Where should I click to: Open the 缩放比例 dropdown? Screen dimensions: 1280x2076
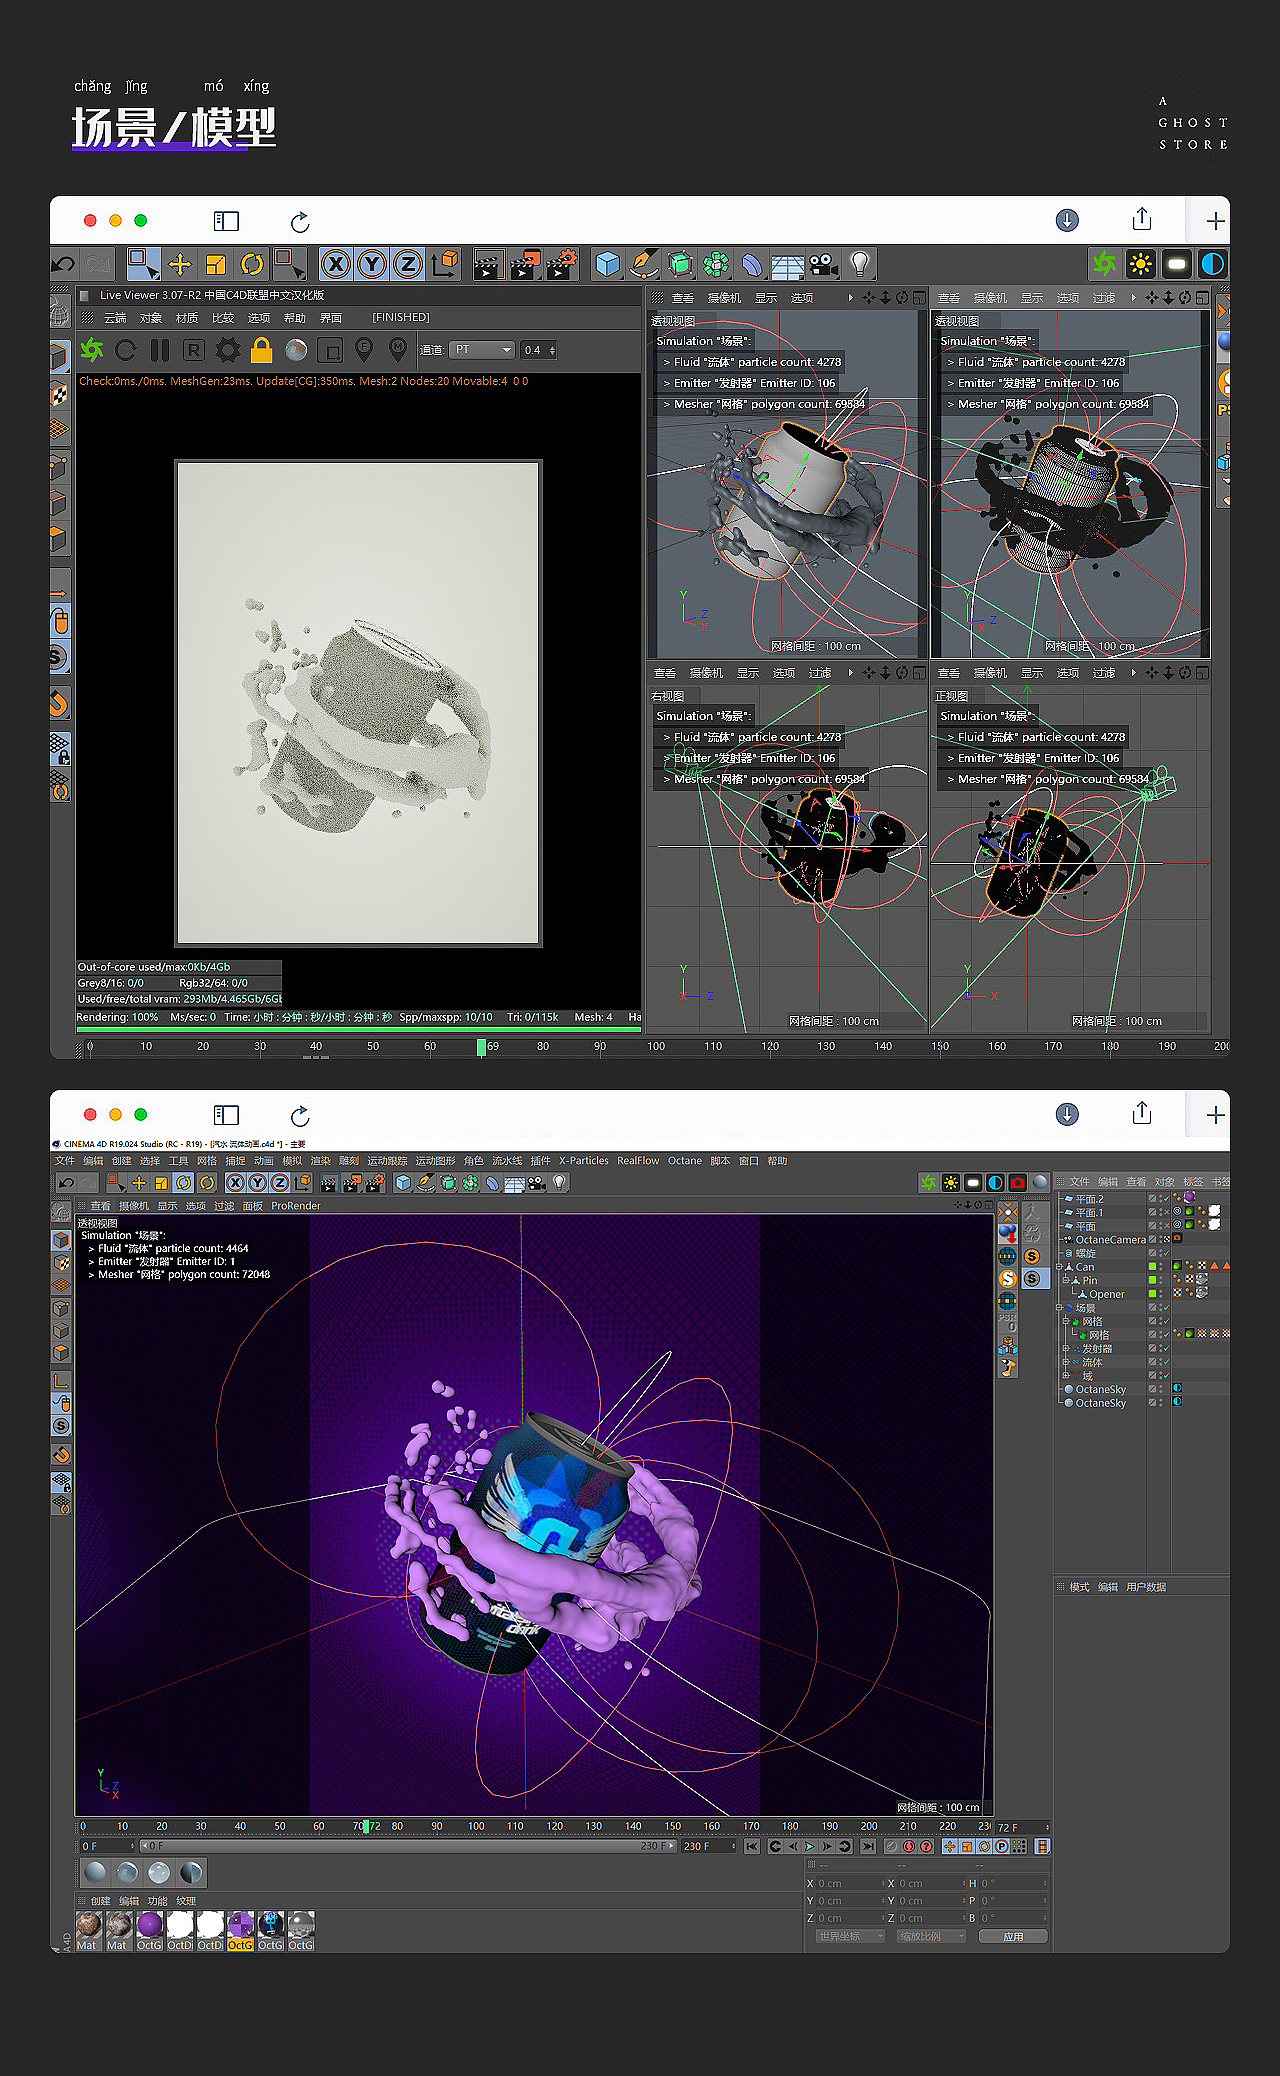click(x=931, y=1936)
